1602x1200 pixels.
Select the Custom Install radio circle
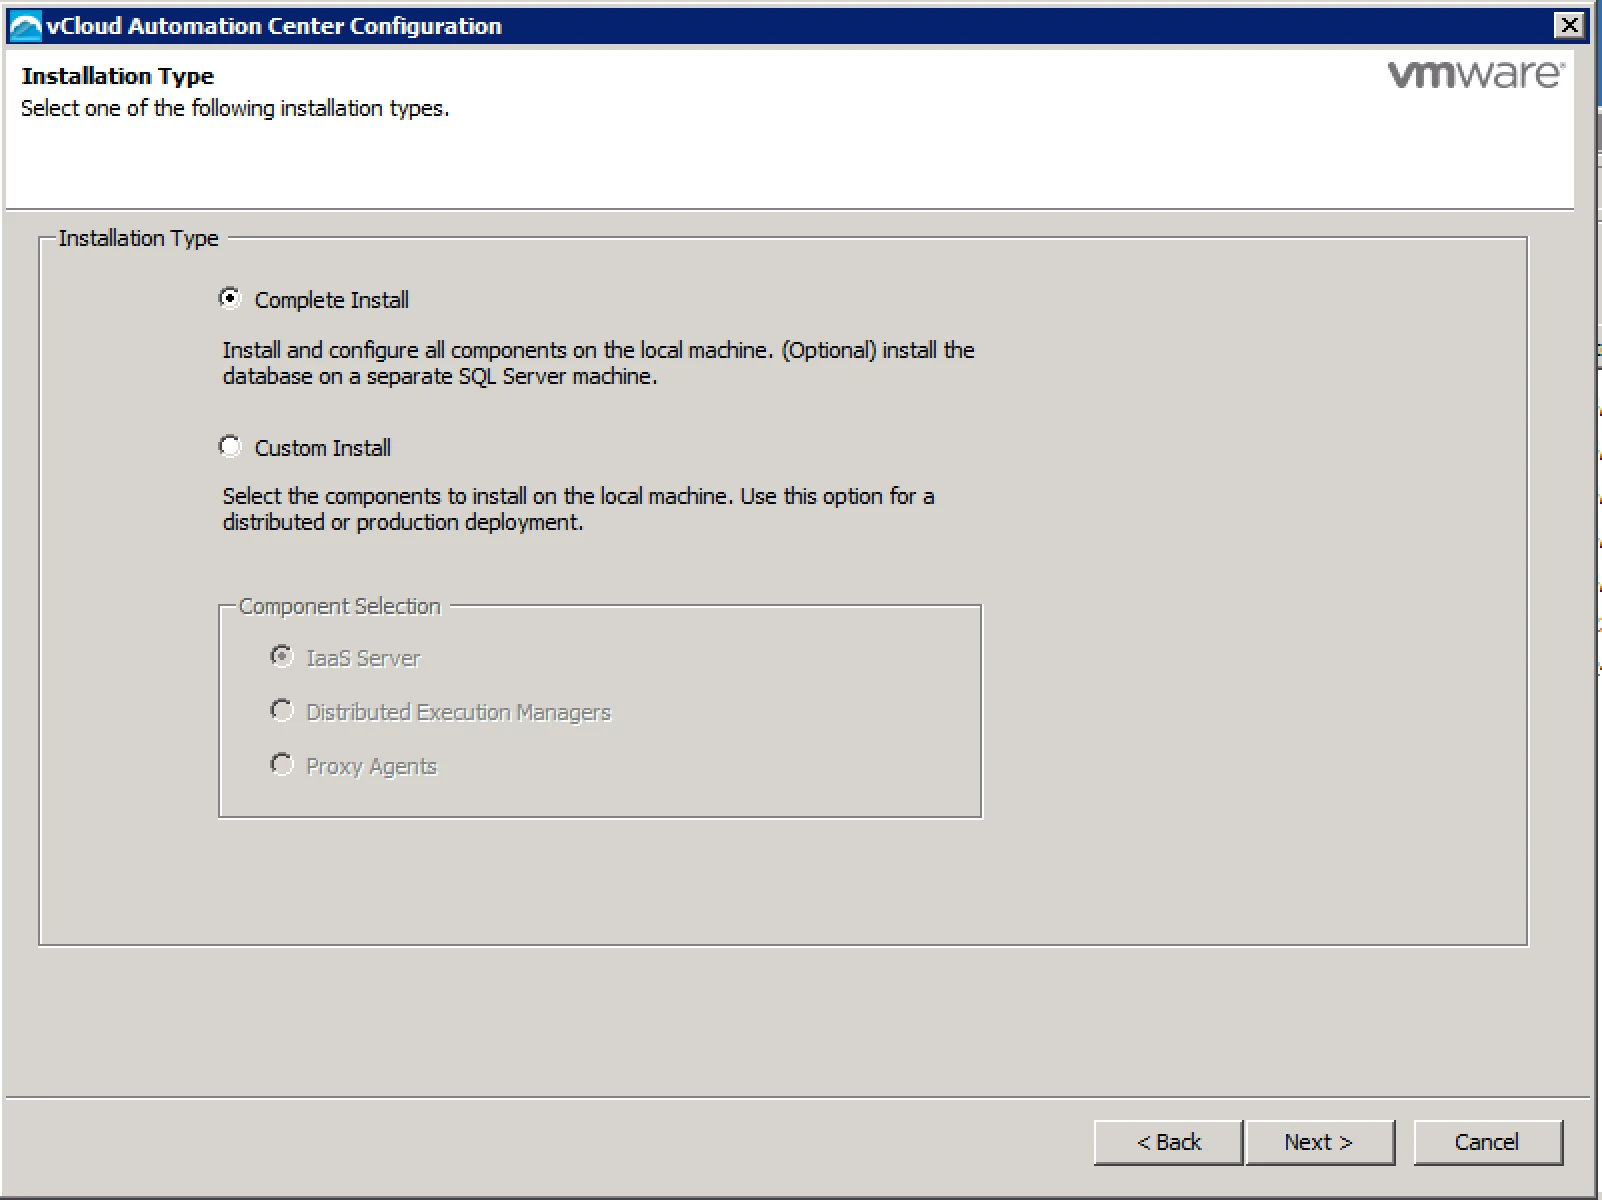click(x=230, y=447)
